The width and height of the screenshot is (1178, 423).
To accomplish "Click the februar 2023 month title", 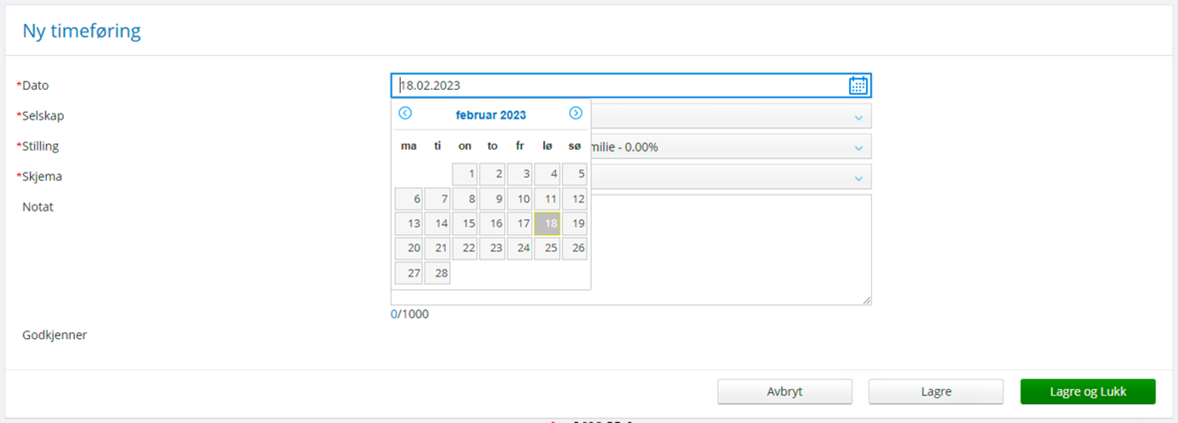I will [x=490, y=115].
